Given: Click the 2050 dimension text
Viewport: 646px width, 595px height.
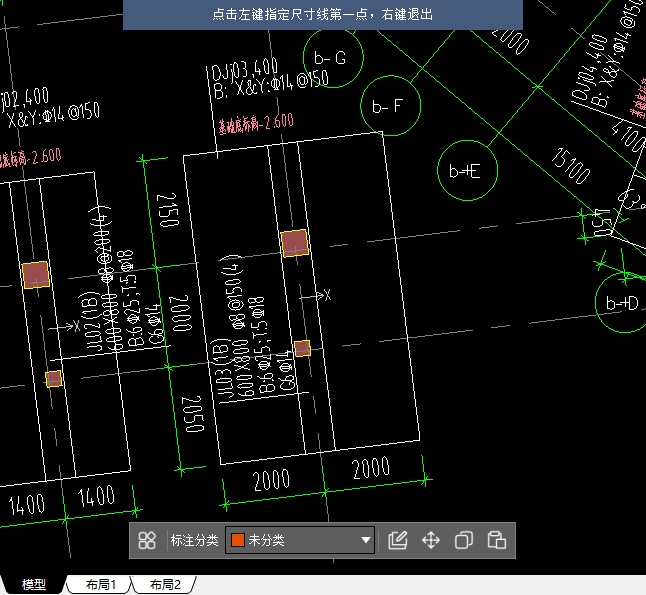Looking at the screenshot, I should [x=193, y=414].
